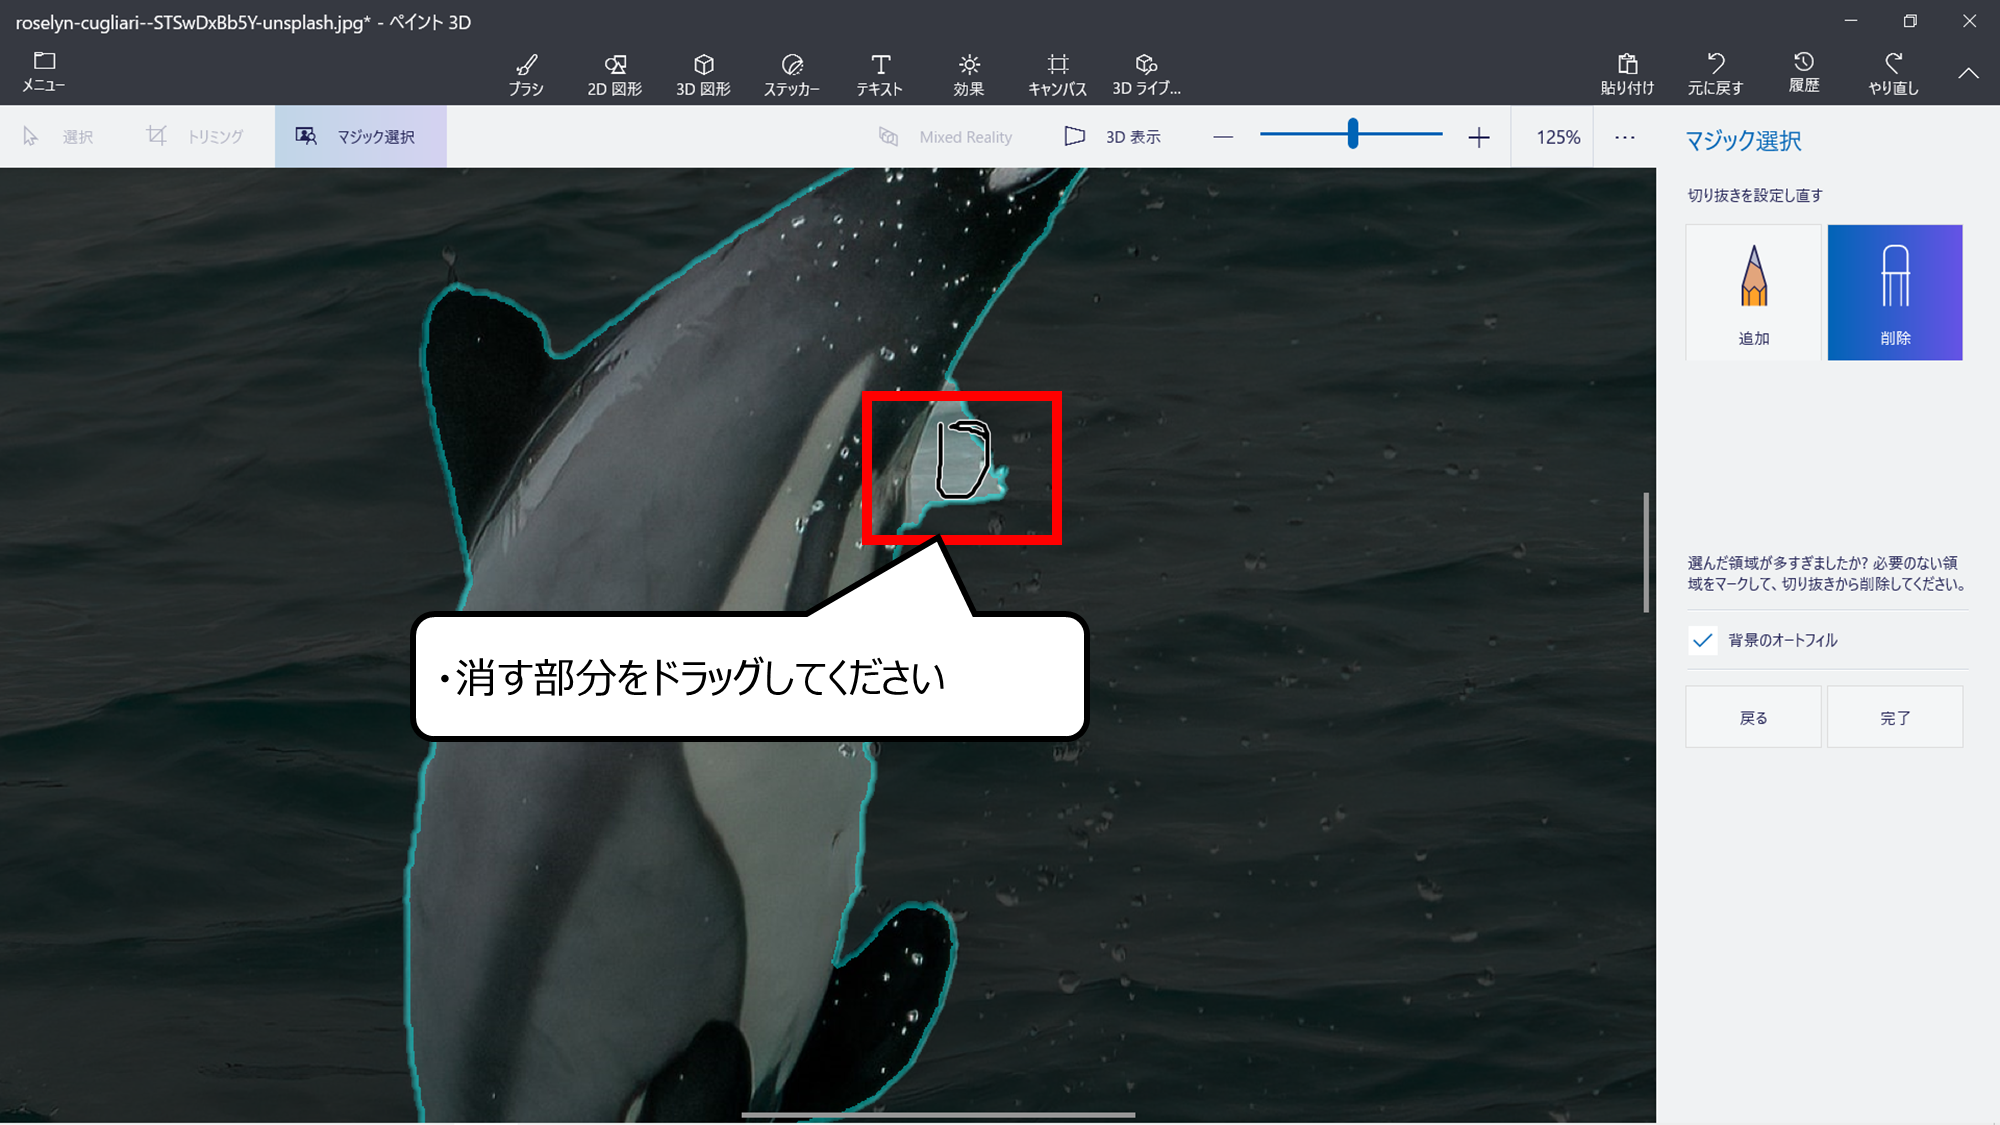
Task: Zoom out with the minus icon
Action: 1223,137
